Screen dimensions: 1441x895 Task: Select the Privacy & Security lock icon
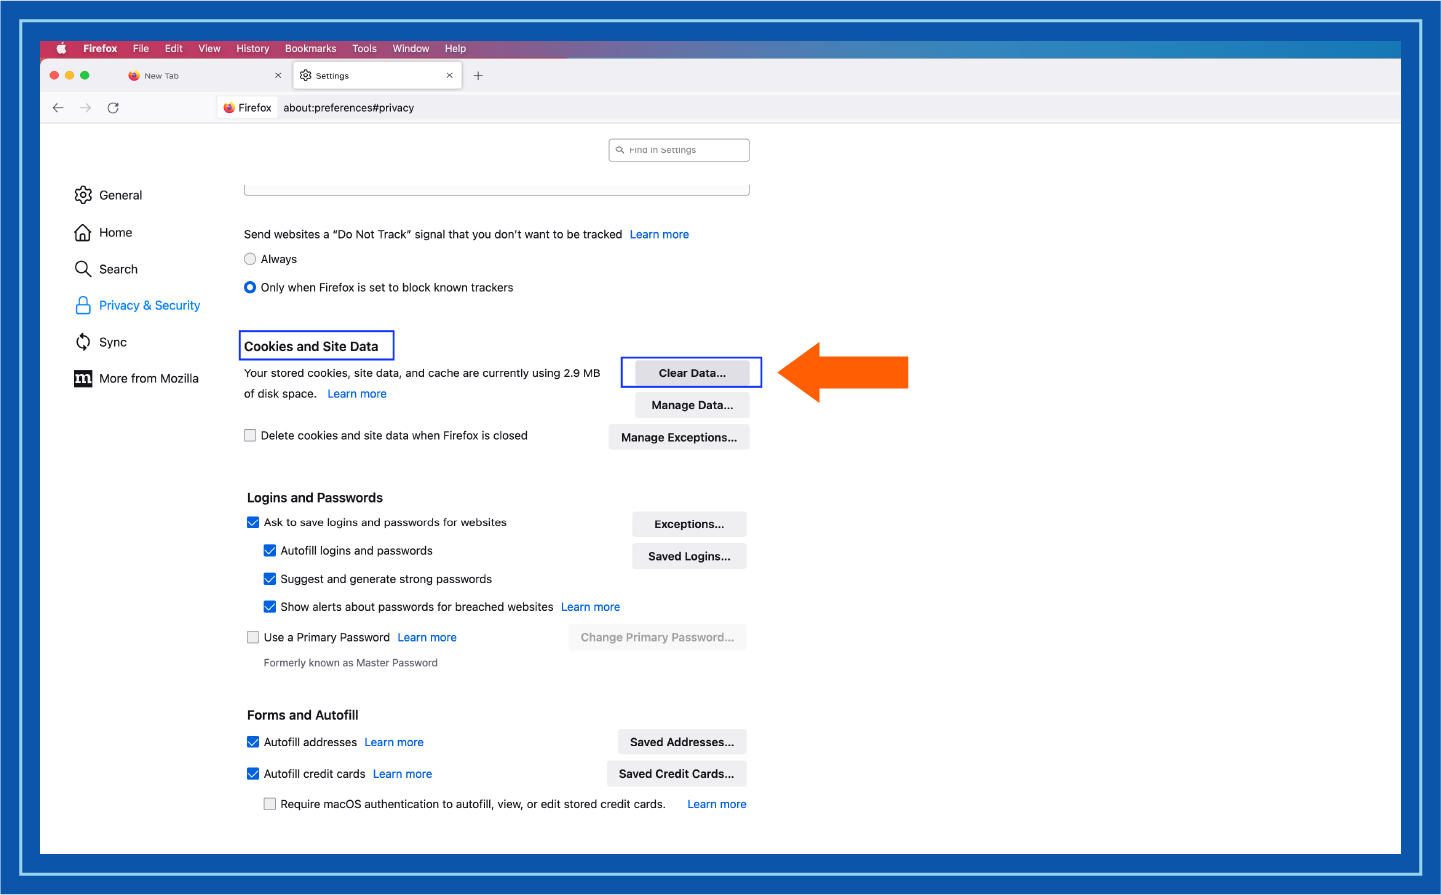(84, 305)
